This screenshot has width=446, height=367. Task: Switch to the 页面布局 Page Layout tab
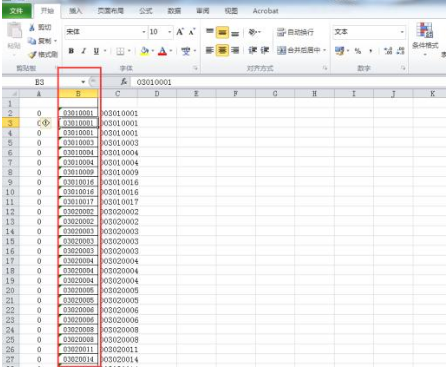point(111,11)
